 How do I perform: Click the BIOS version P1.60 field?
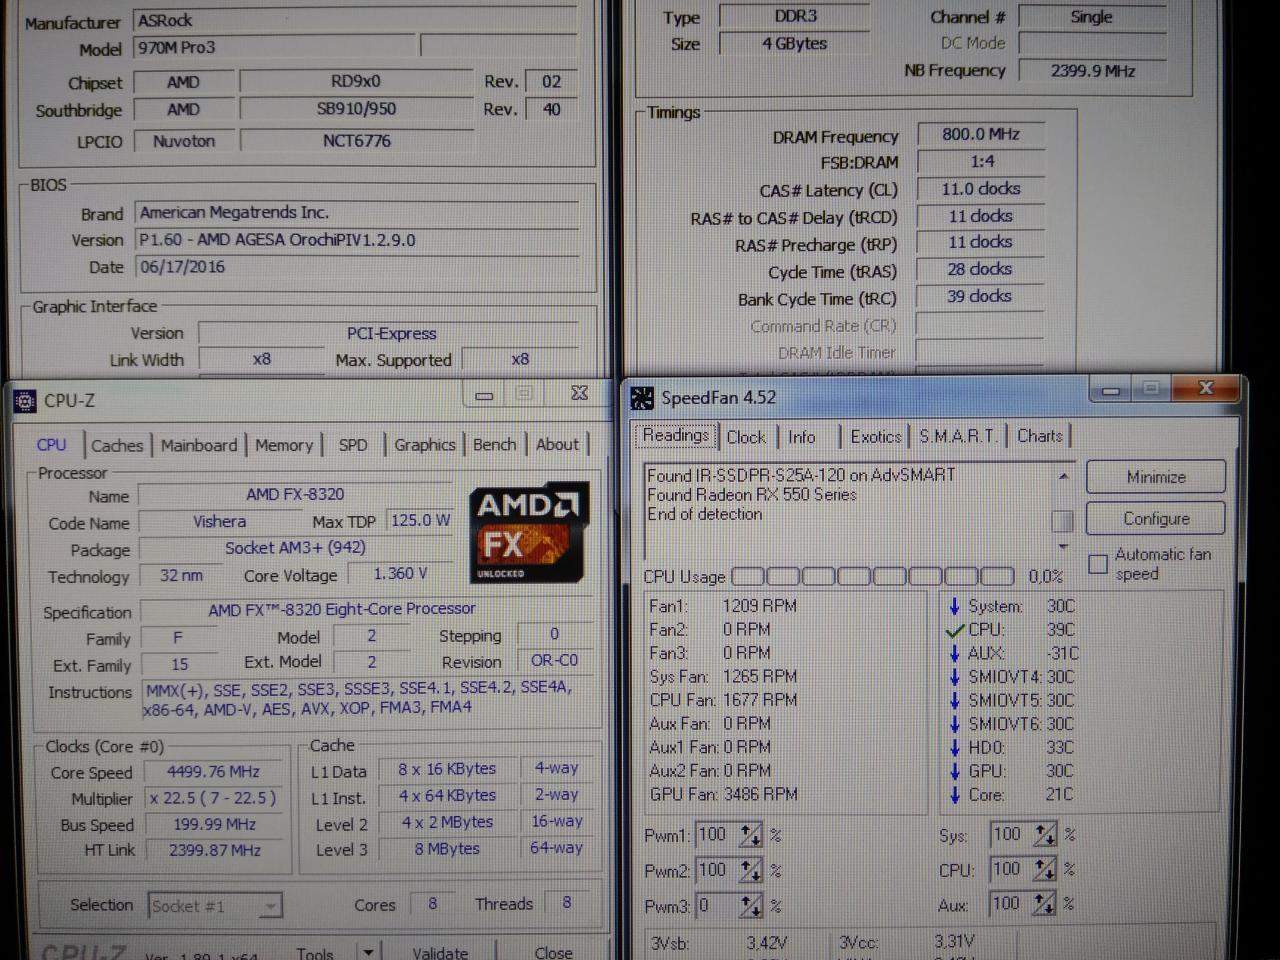(357, 240)
